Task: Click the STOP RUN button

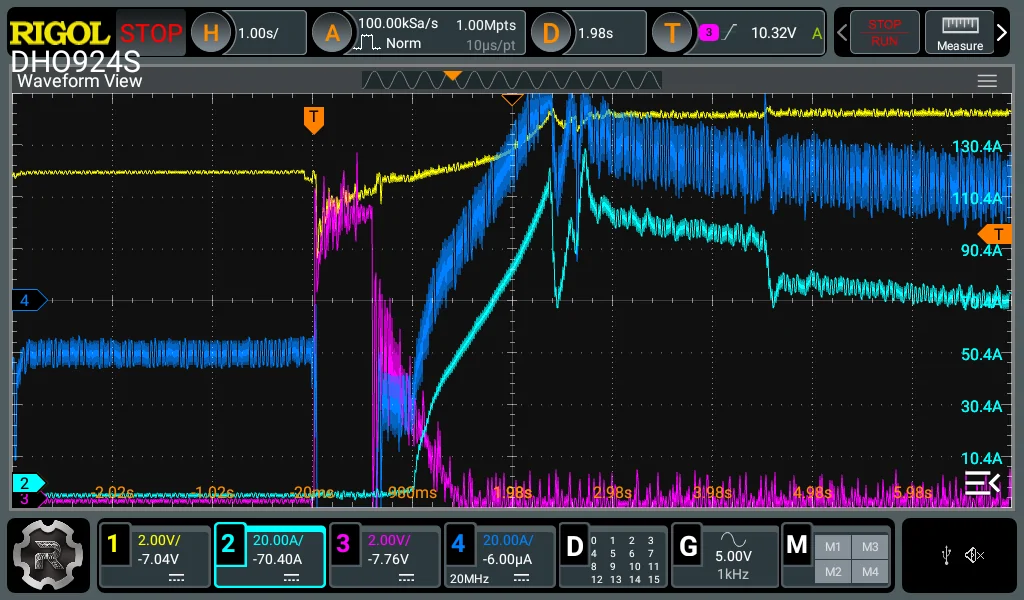Action: tap(884, 33)
